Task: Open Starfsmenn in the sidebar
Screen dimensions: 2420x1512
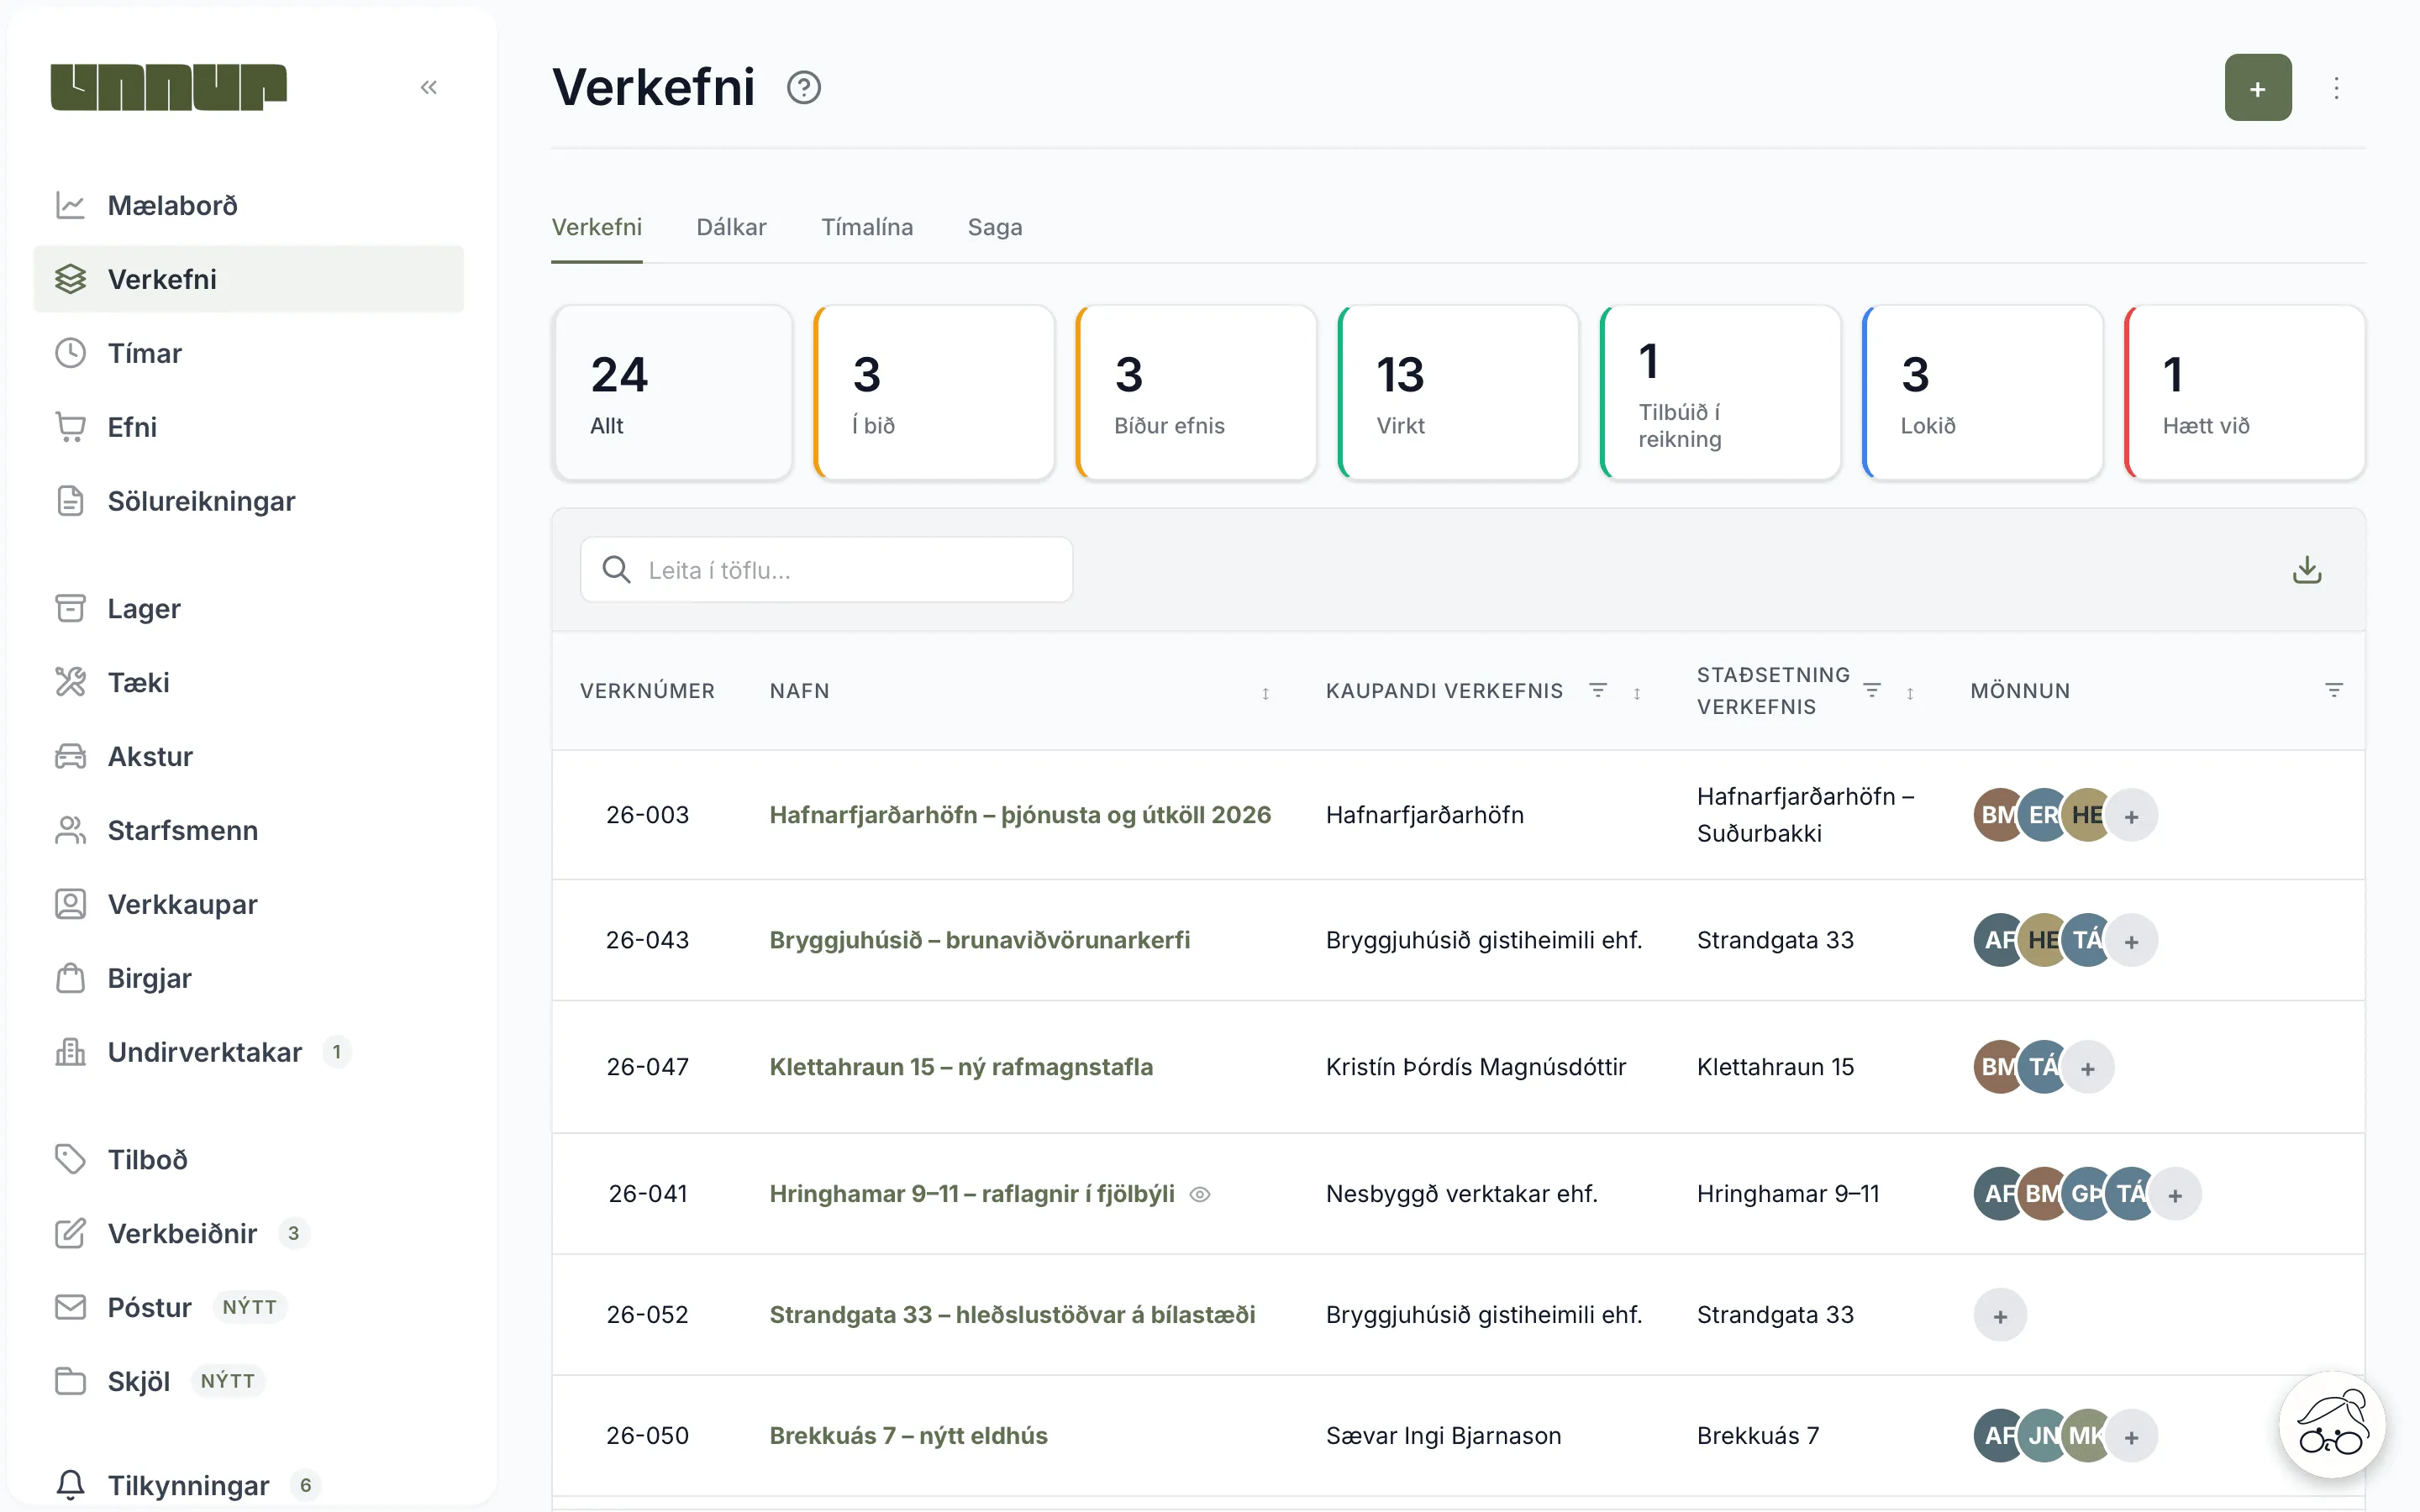Action: click(x=248, y=830)
